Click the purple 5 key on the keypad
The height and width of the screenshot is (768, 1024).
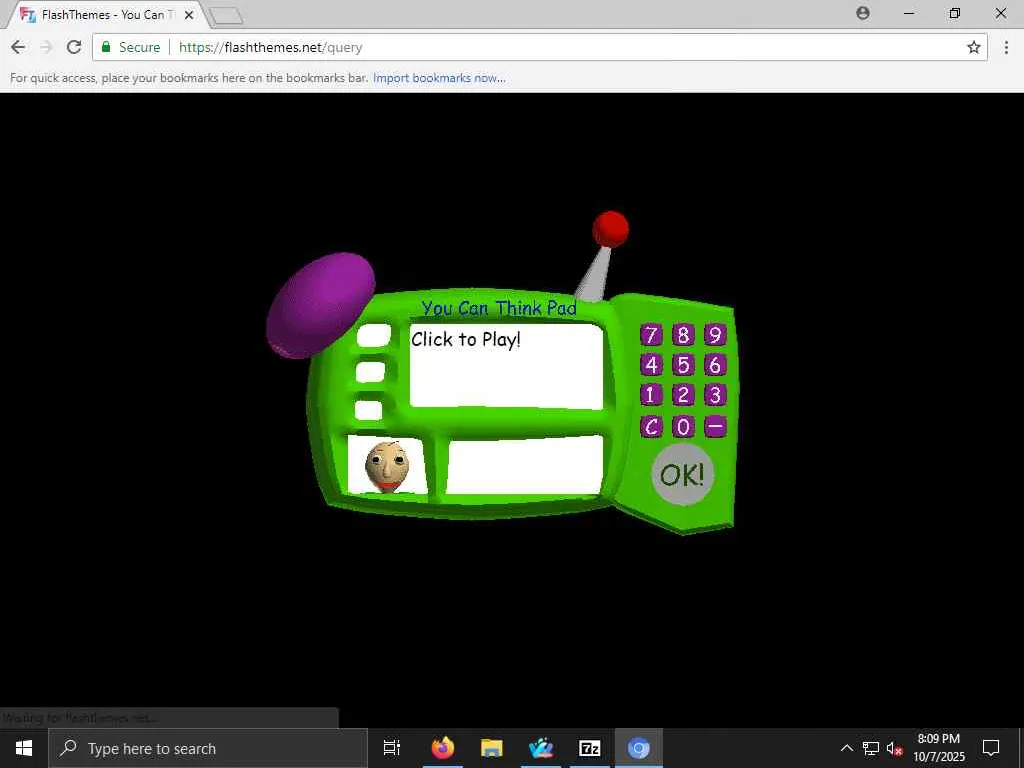[683, 364]
